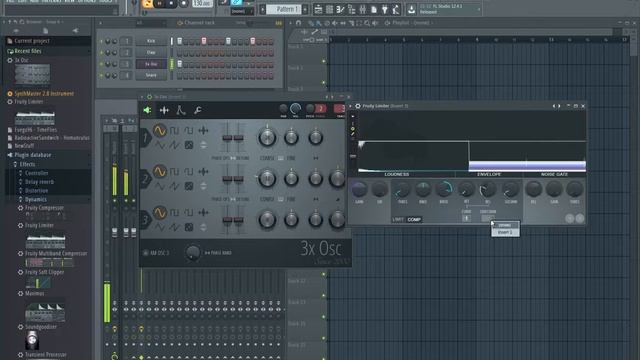The width and height of the screenshot is (640, 360).
Task: Click the Fruity Limiter gain knob
Action: [x=359, y=189]
